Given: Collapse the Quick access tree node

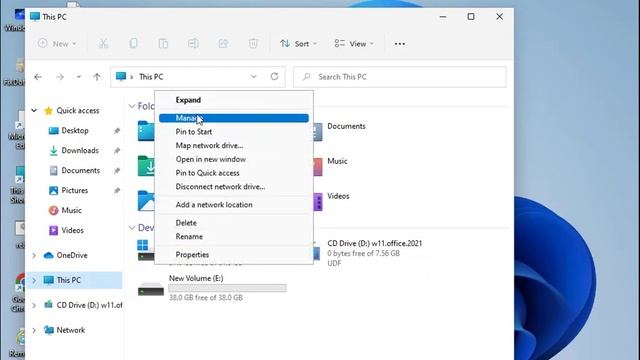Looking at the screenshot, I should point(34,110).
